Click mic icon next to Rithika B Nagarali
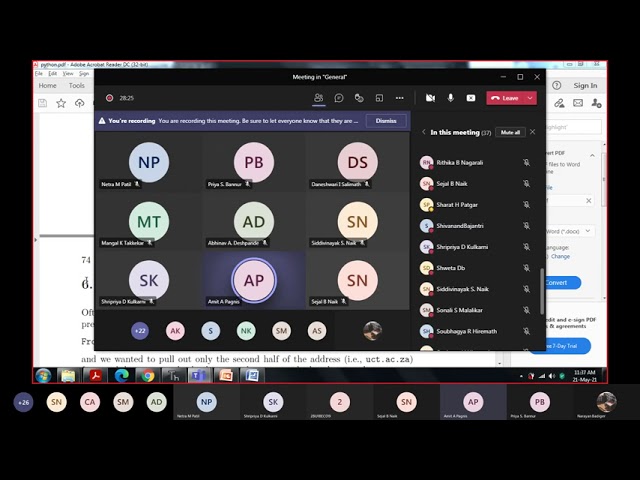The image size is (640, 480). (x=527, y=162)
